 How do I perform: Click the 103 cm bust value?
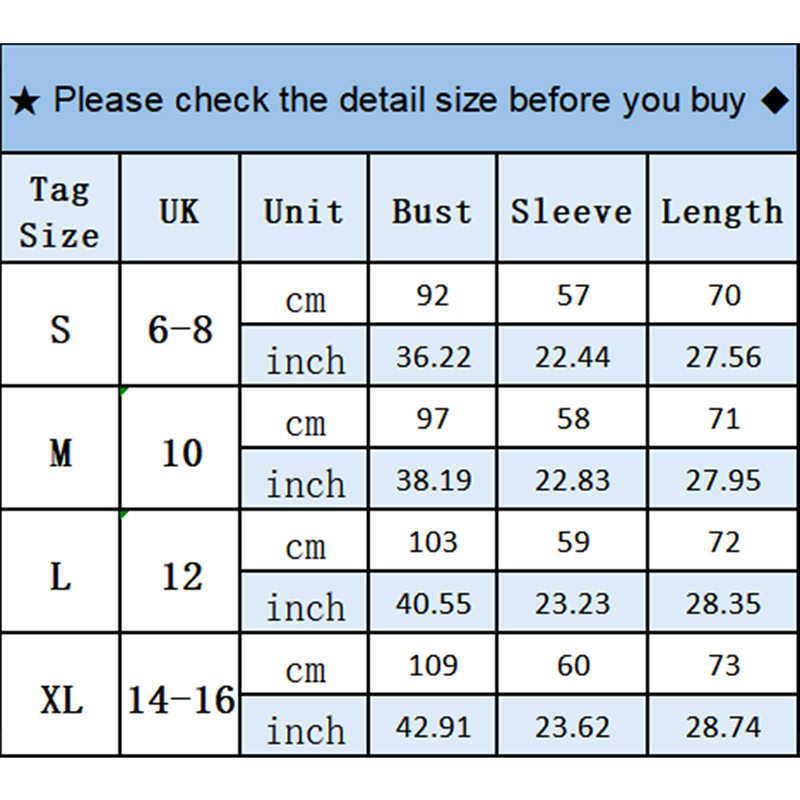click(x=432, y=542)
